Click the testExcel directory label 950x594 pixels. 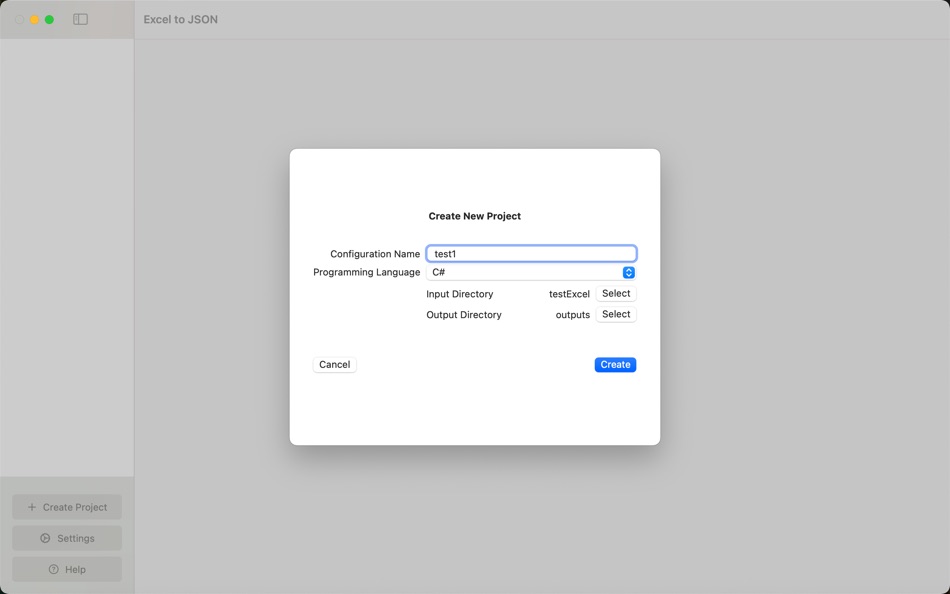[x=570, y=293]
